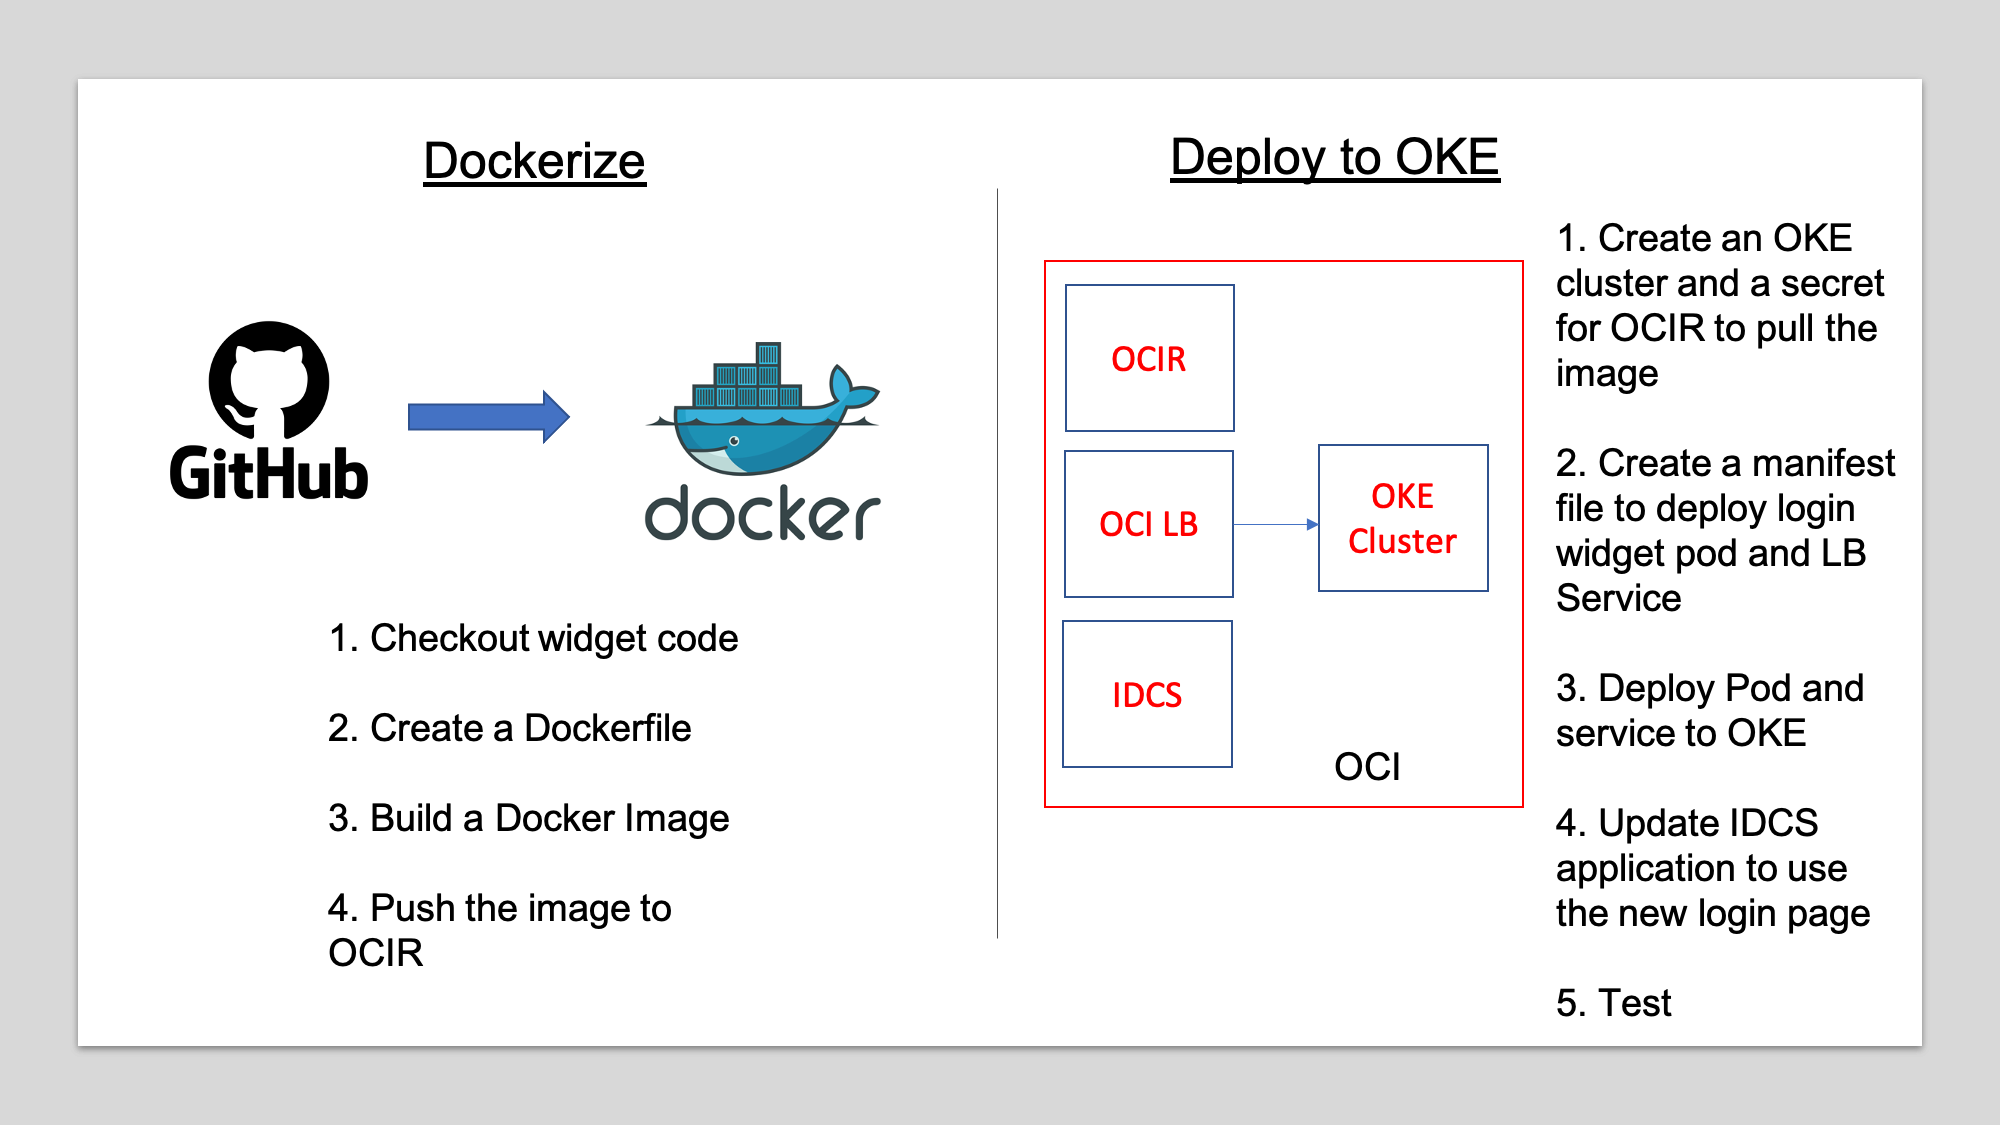Click the 'Create a Dockerfile' step
Screen dimensions: 2002x1125
509,728
